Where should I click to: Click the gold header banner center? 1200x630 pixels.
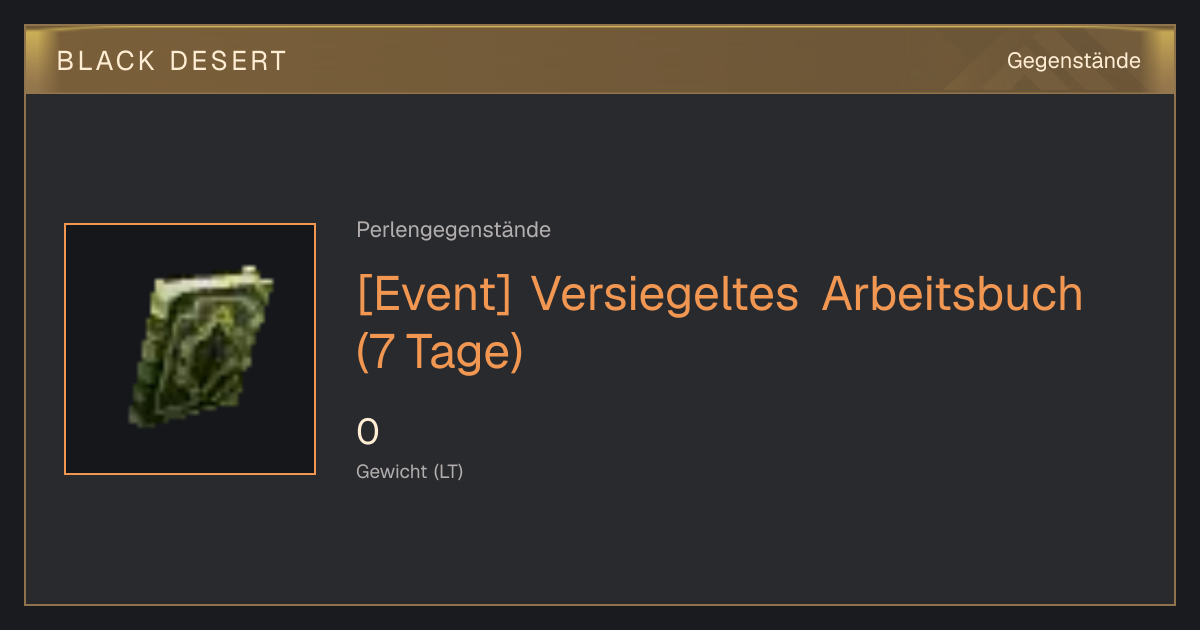[x=600, y=61]
